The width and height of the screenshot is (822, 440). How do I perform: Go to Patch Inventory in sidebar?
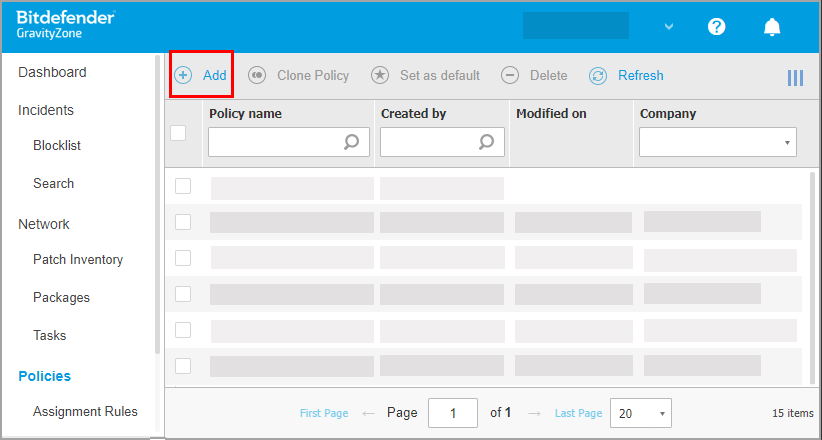(78, 260)
